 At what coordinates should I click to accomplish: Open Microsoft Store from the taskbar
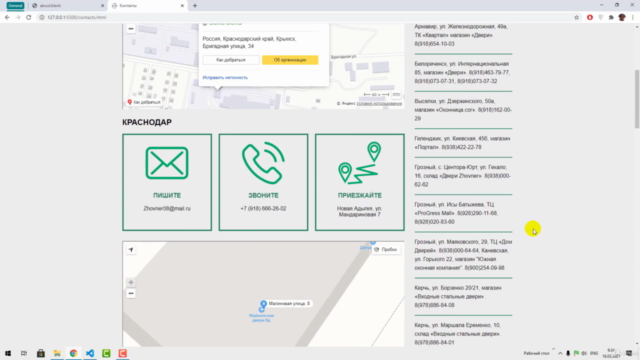(x=41, y=353)
